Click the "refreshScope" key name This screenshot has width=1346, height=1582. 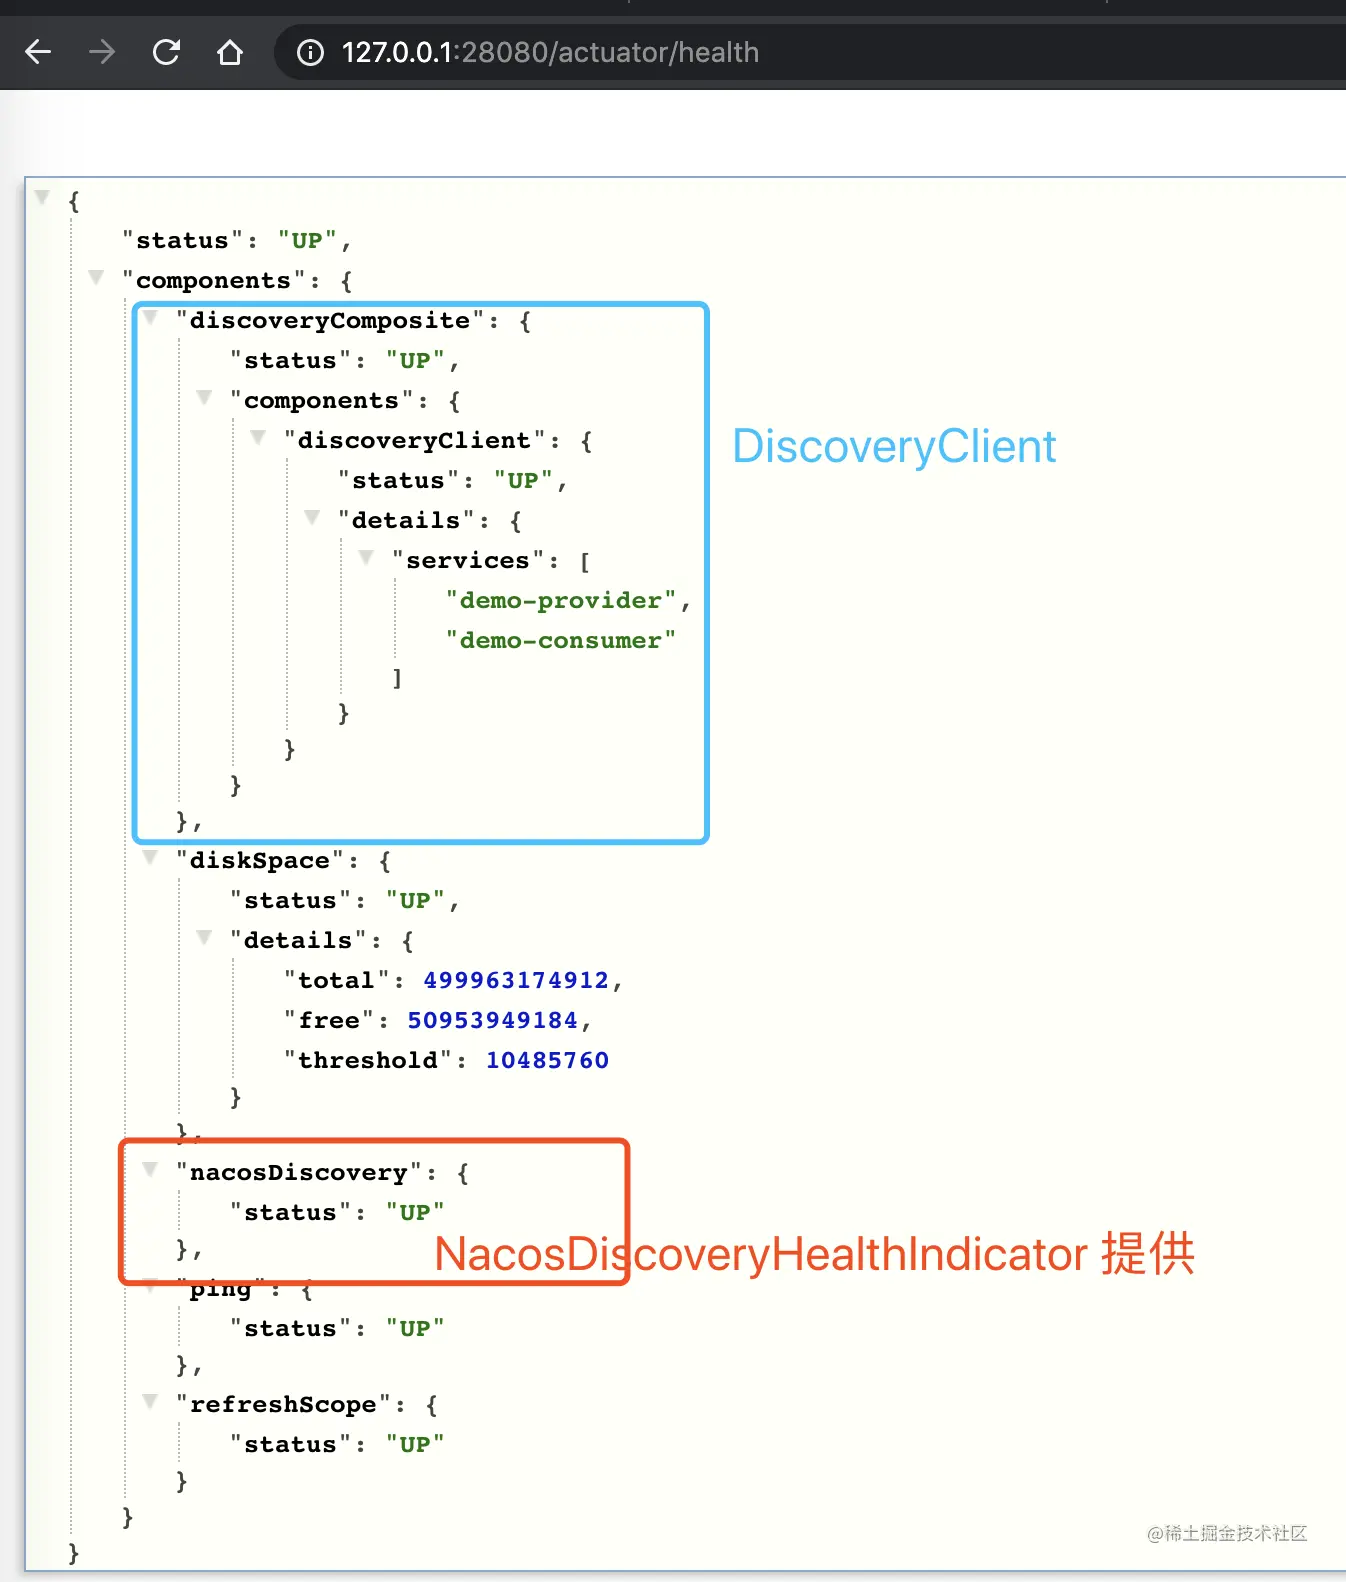[284, 1404]
